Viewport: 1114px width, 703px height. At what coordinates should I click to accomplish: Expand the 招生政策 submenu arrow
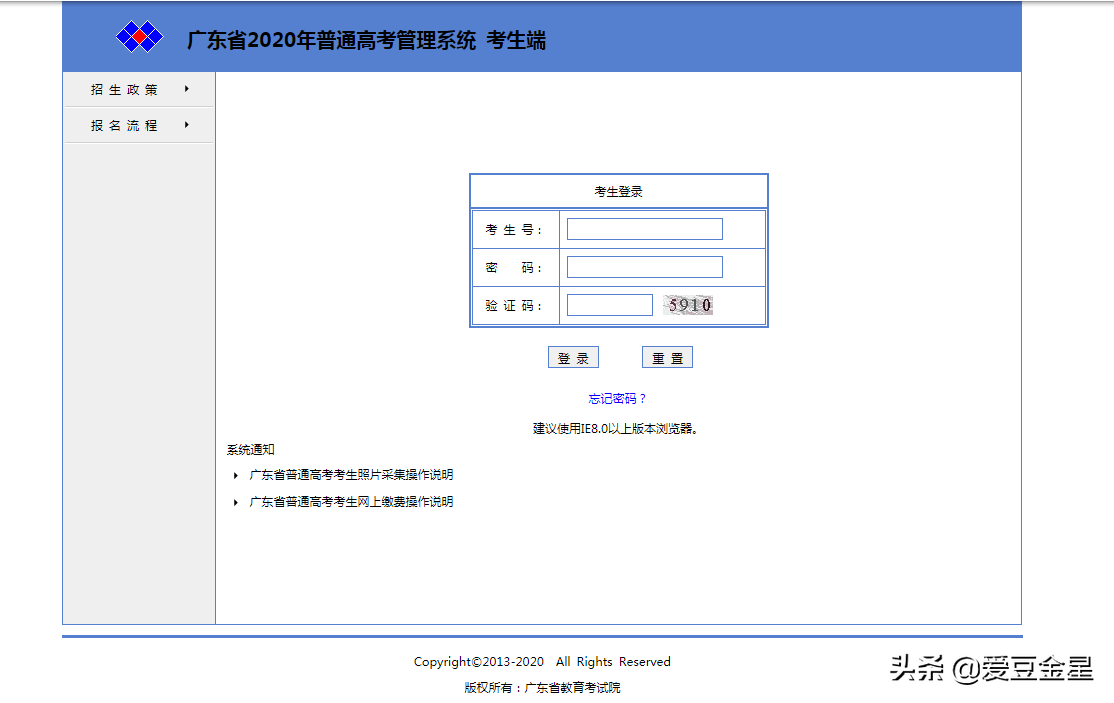click(185, 88)
